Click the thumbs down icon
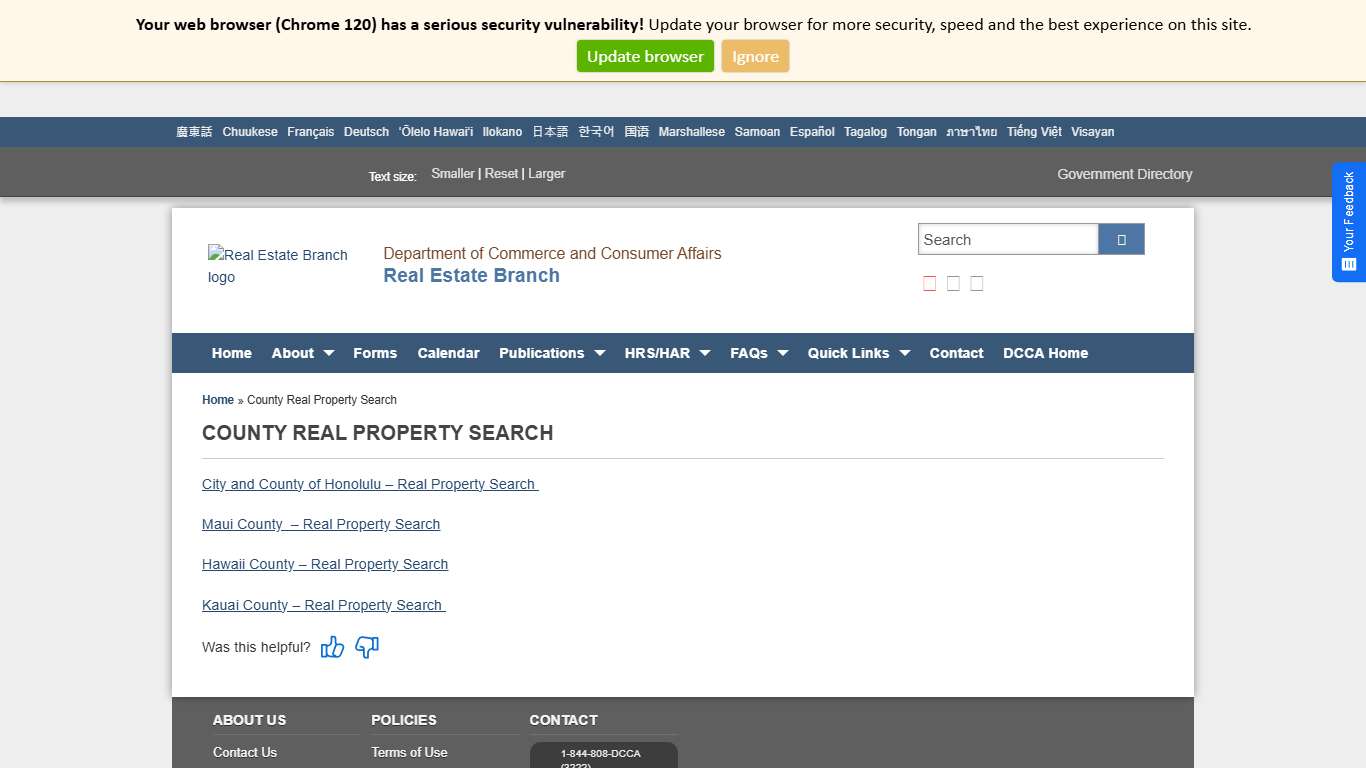The height and width of the screenshot is (768, 1366). (367, 647)
